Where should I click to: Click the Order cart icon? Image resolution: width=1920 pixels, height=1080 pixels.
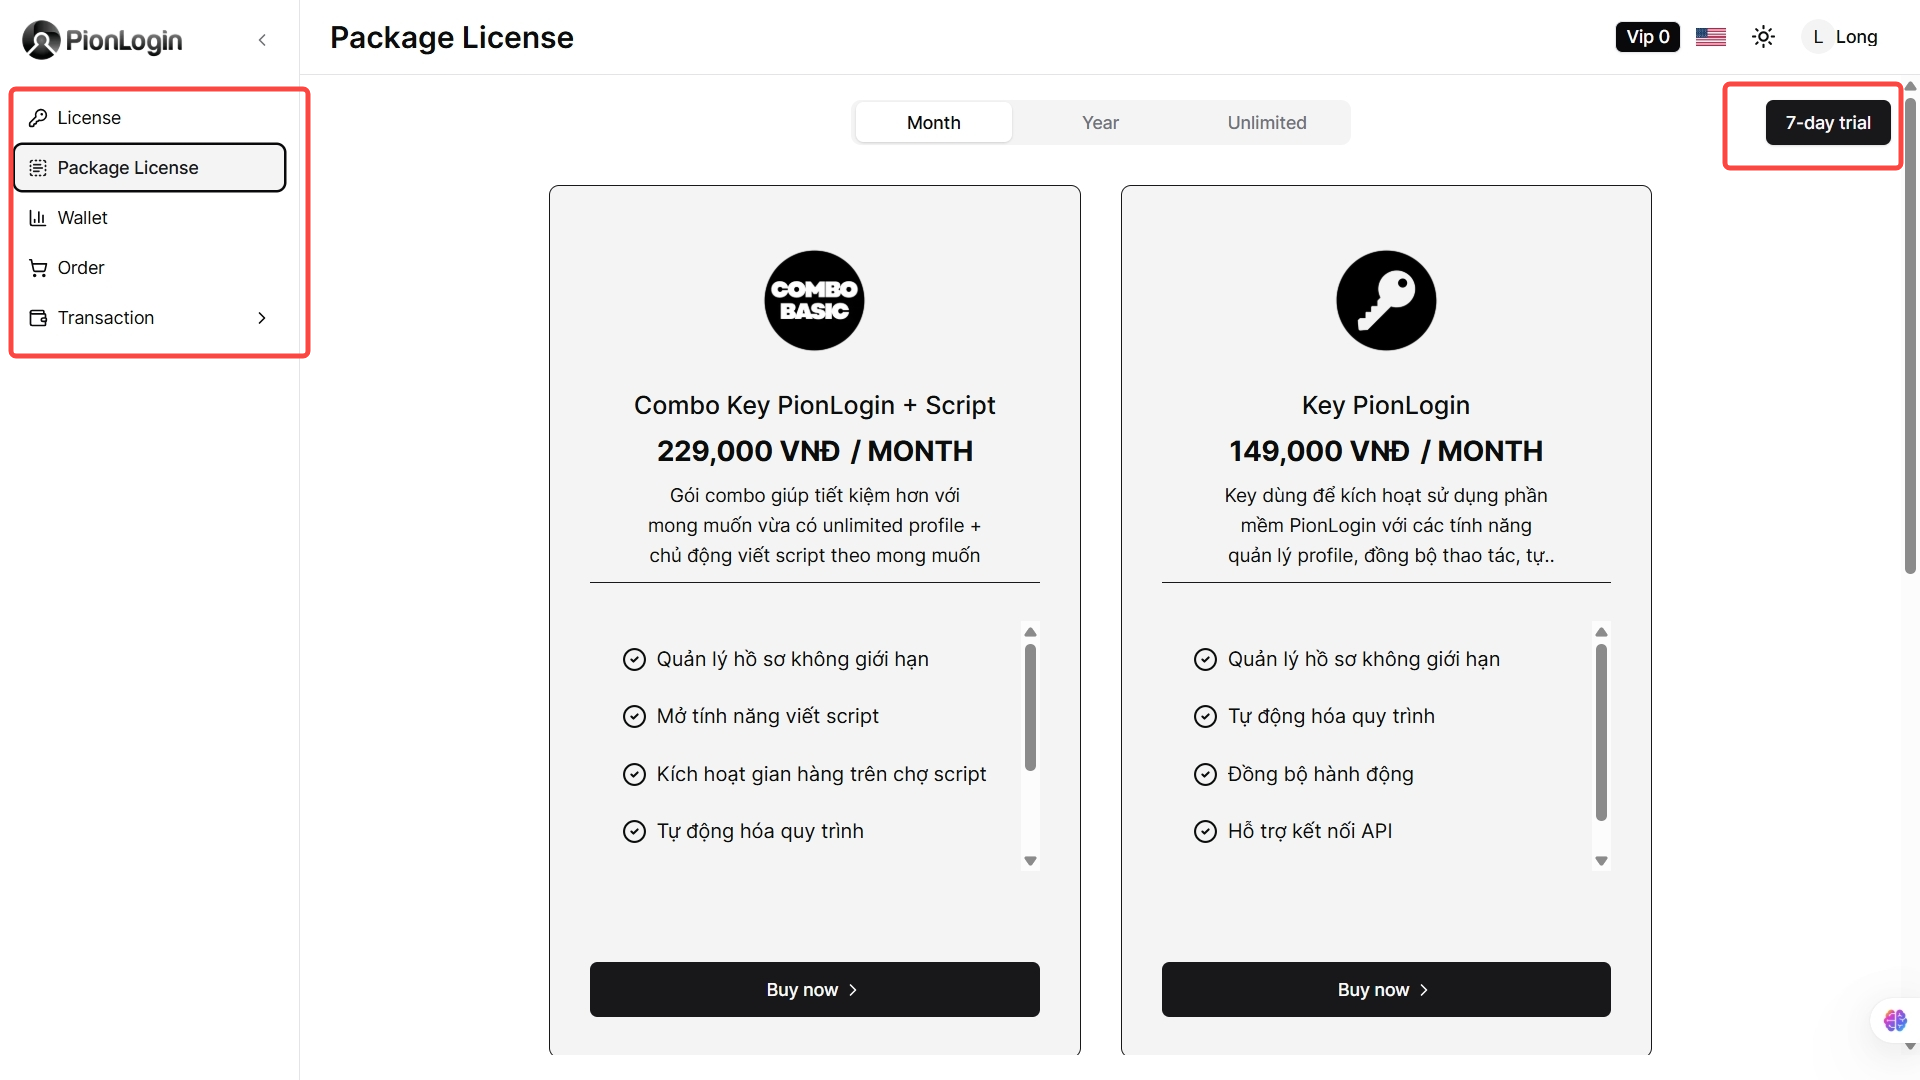point(38,268)
